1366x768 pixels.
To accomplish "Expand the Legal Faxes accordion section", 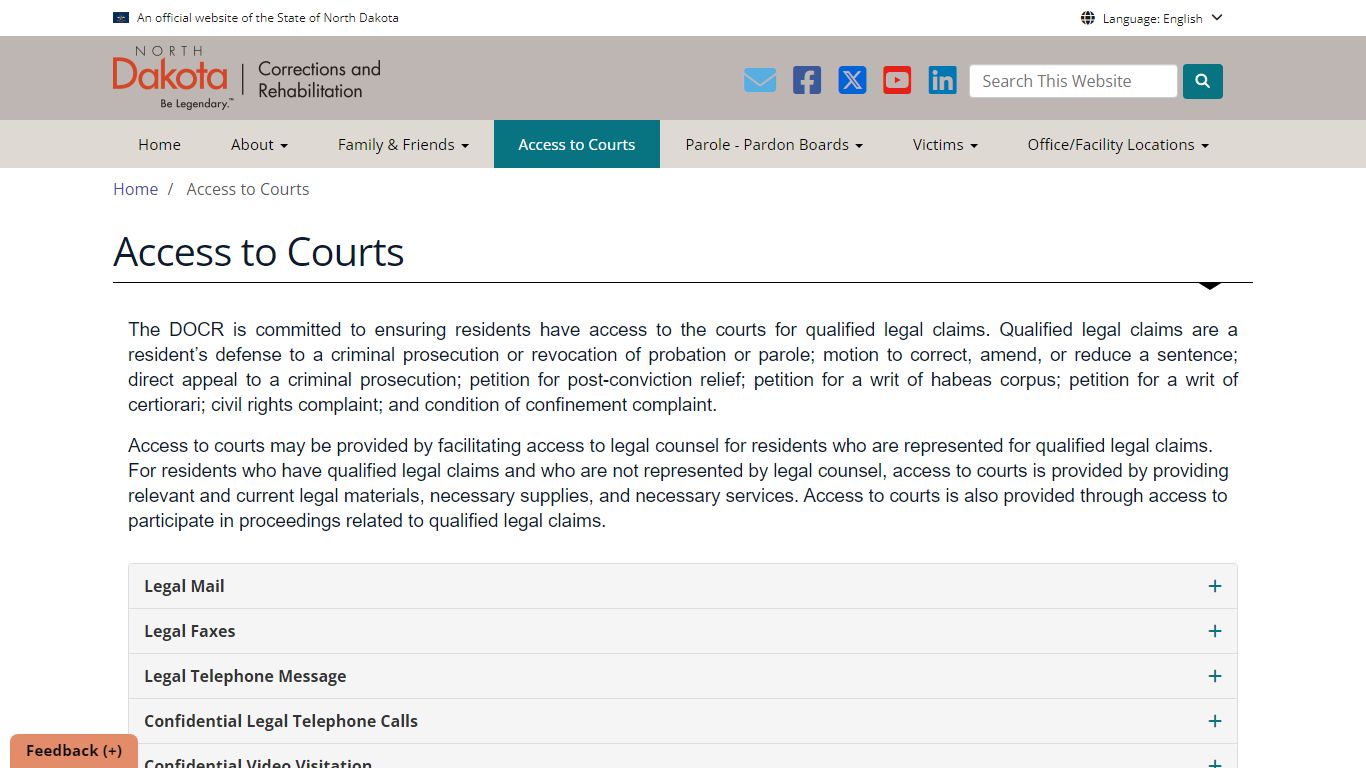I will (x=683, y=631).
